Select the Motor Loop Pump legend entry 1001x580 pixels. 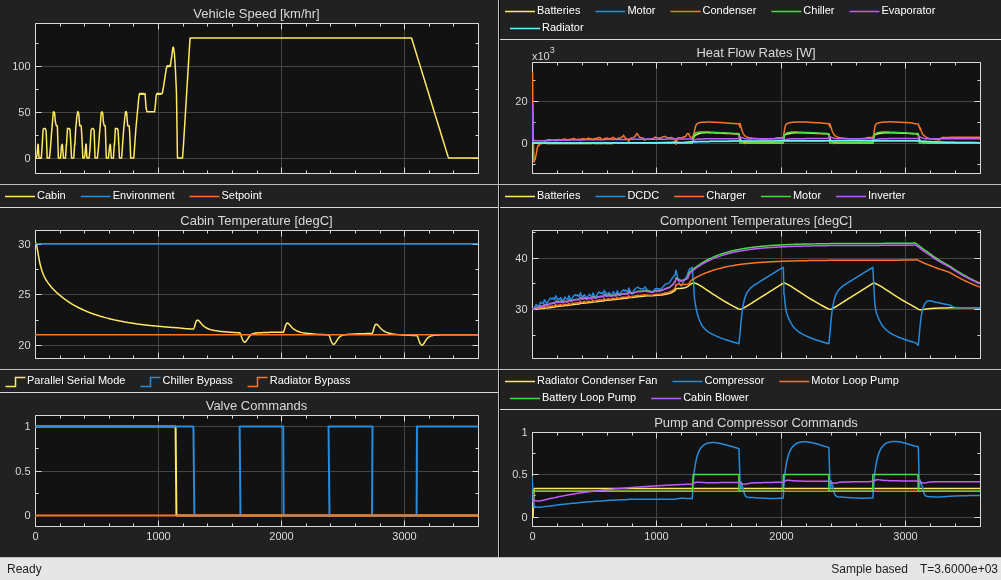[x=839, y=380]
